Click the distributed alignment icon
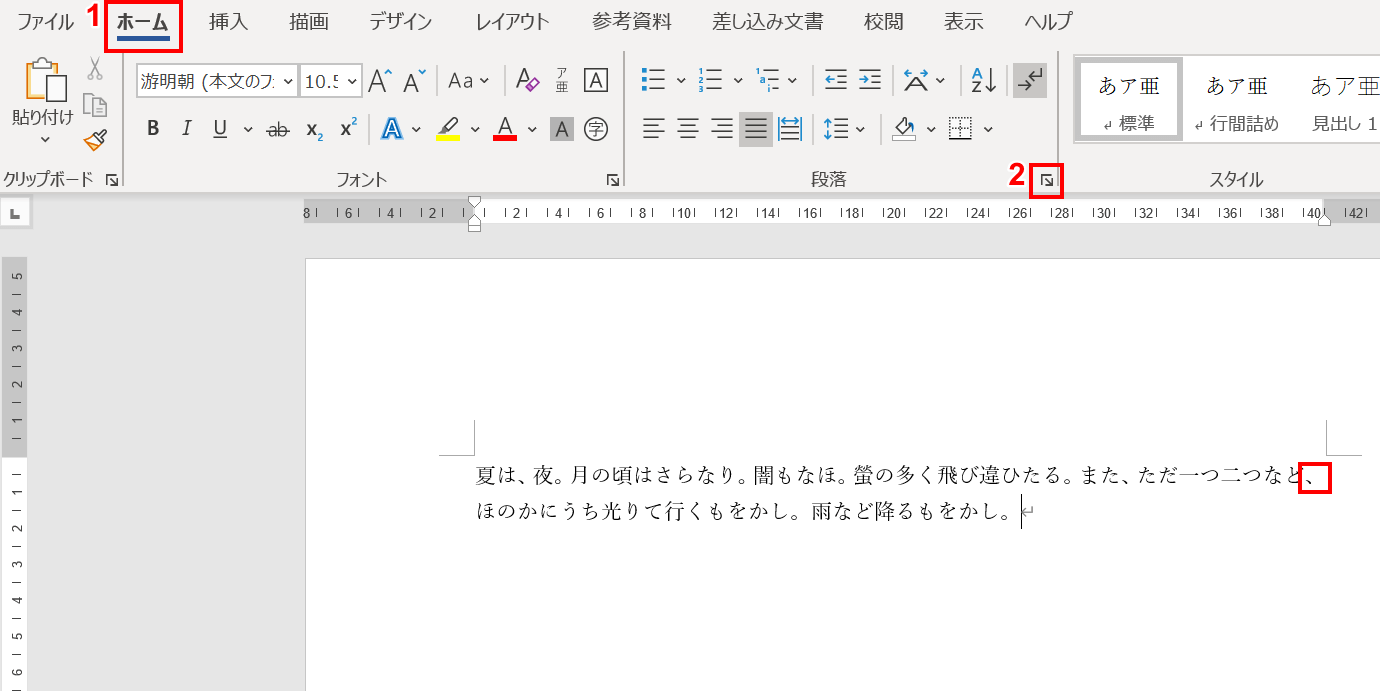Image resolution: width=1380 pixels, height=691 pixels. point(790,128)
